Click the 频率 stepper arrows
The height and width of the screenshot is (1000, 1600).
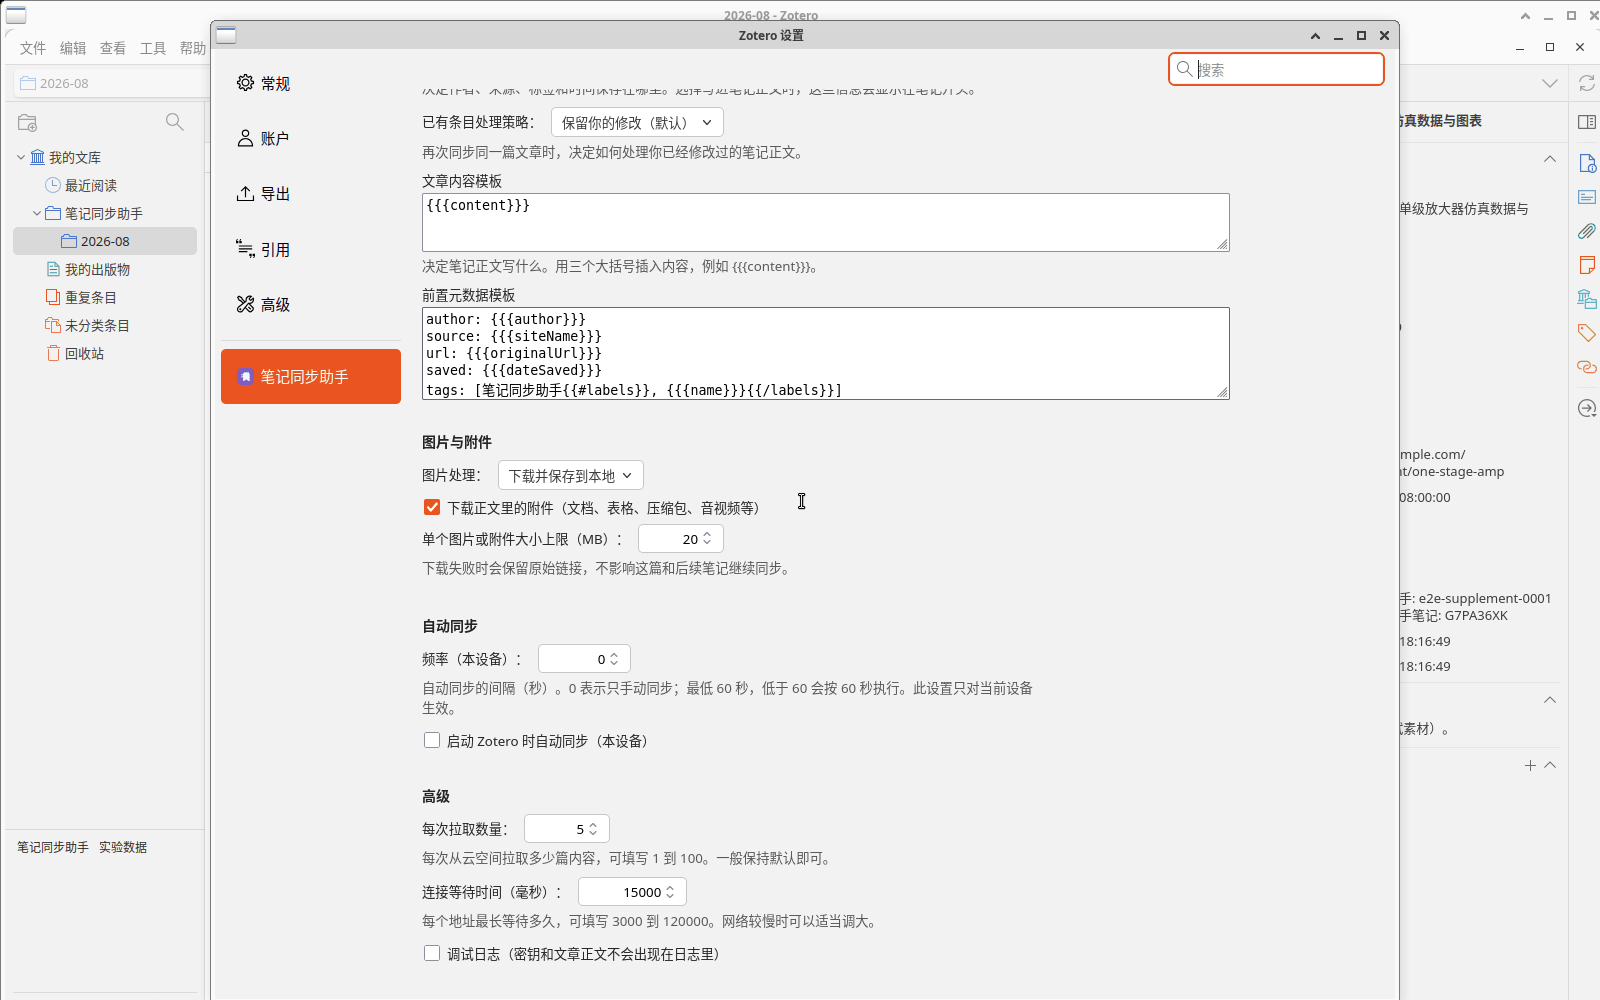click(x=614, y=658)
